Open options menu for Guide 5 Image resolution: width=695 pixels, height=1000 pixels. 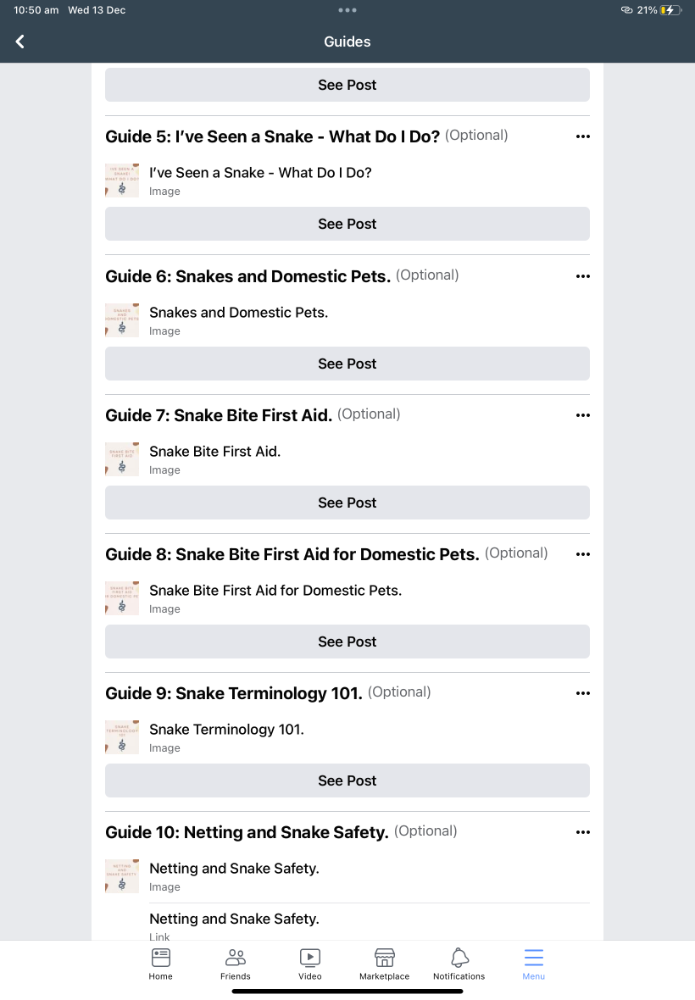point(583,136)
